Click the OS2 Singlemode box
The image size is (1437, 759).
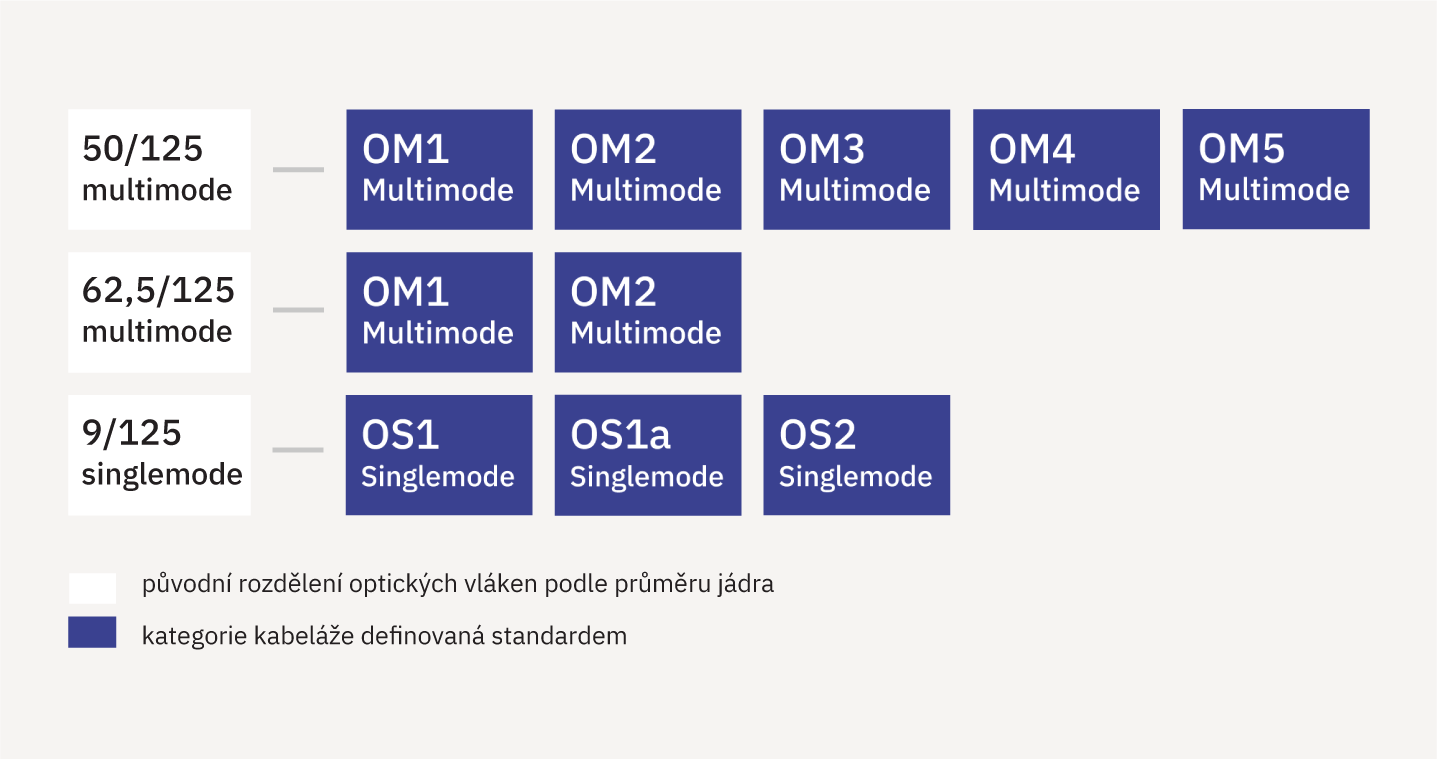pyautogui.click(x=856, y=455)
